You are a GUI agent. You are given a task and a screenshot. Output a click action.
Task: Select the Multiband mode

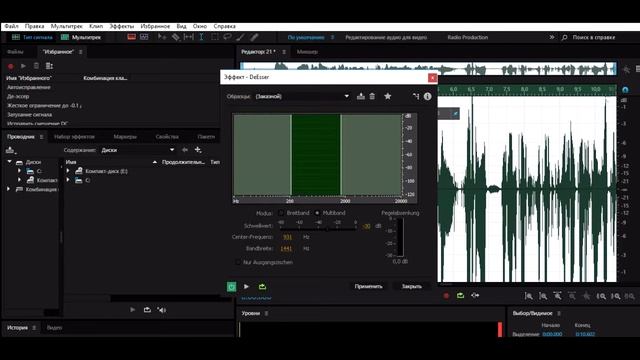317,213
